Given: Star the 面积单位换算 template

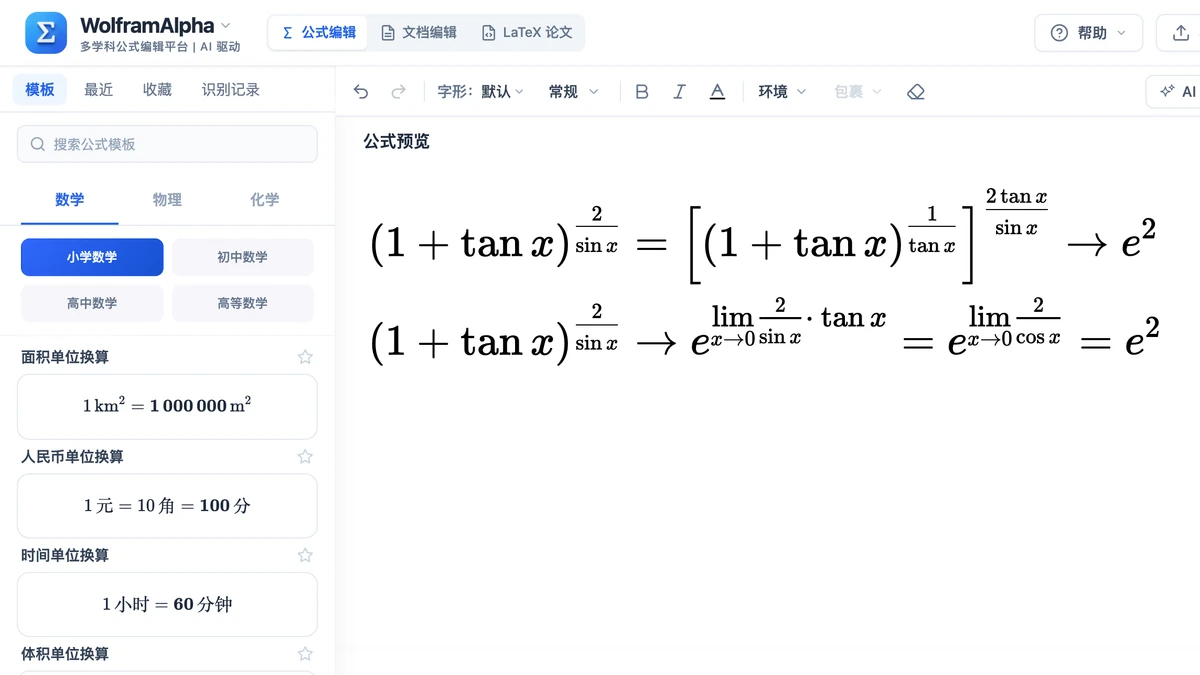Looking at the screenshot, I should (305, 357).
